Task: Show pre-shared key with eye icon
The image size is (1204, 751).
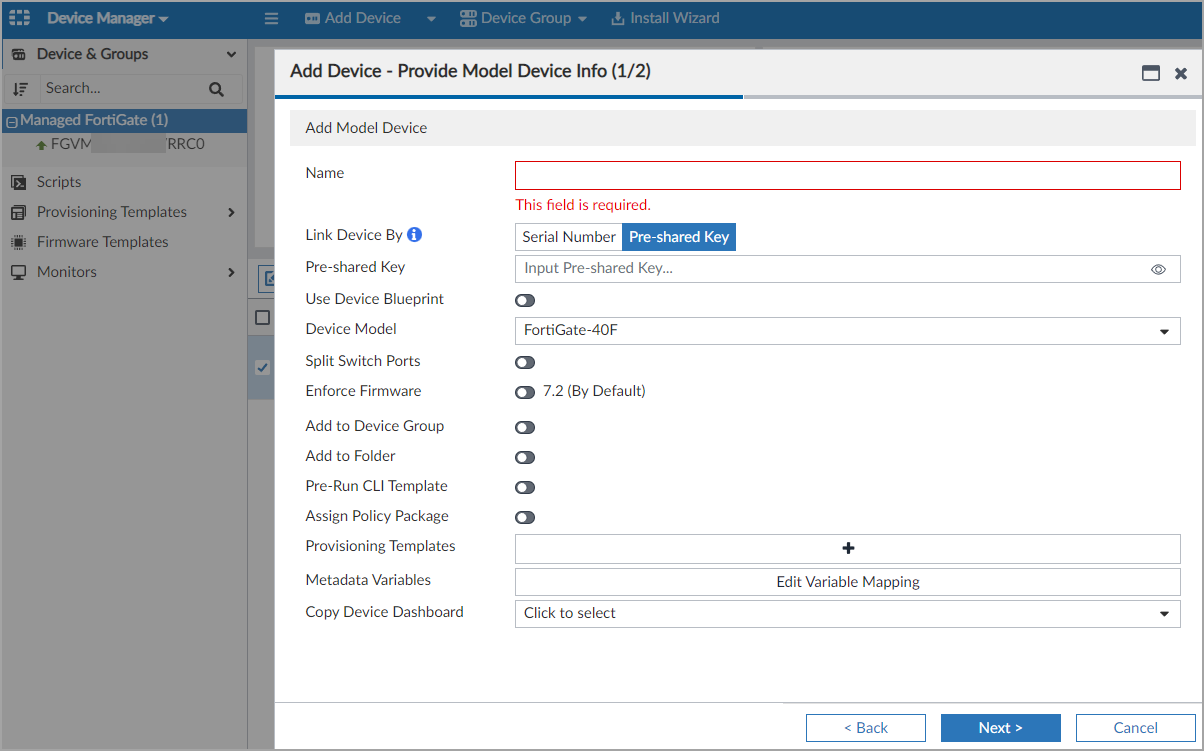Action: pyautogui.click(x=1158, y=269)
